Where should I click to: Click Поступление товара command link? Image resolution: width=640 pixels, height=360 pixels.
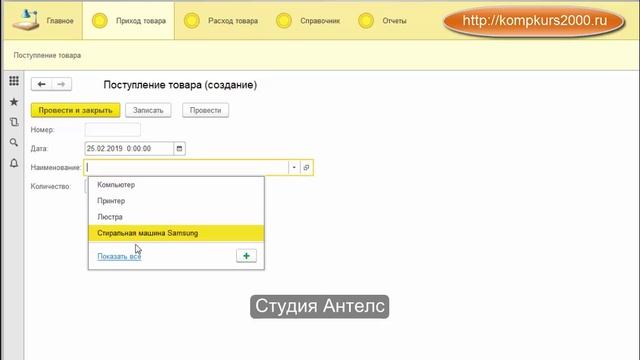point(47,55)
